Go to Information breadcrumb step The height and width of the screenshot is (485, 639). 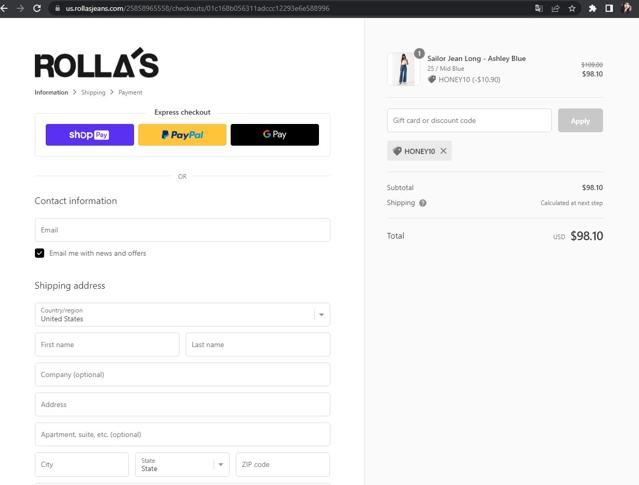51,93
